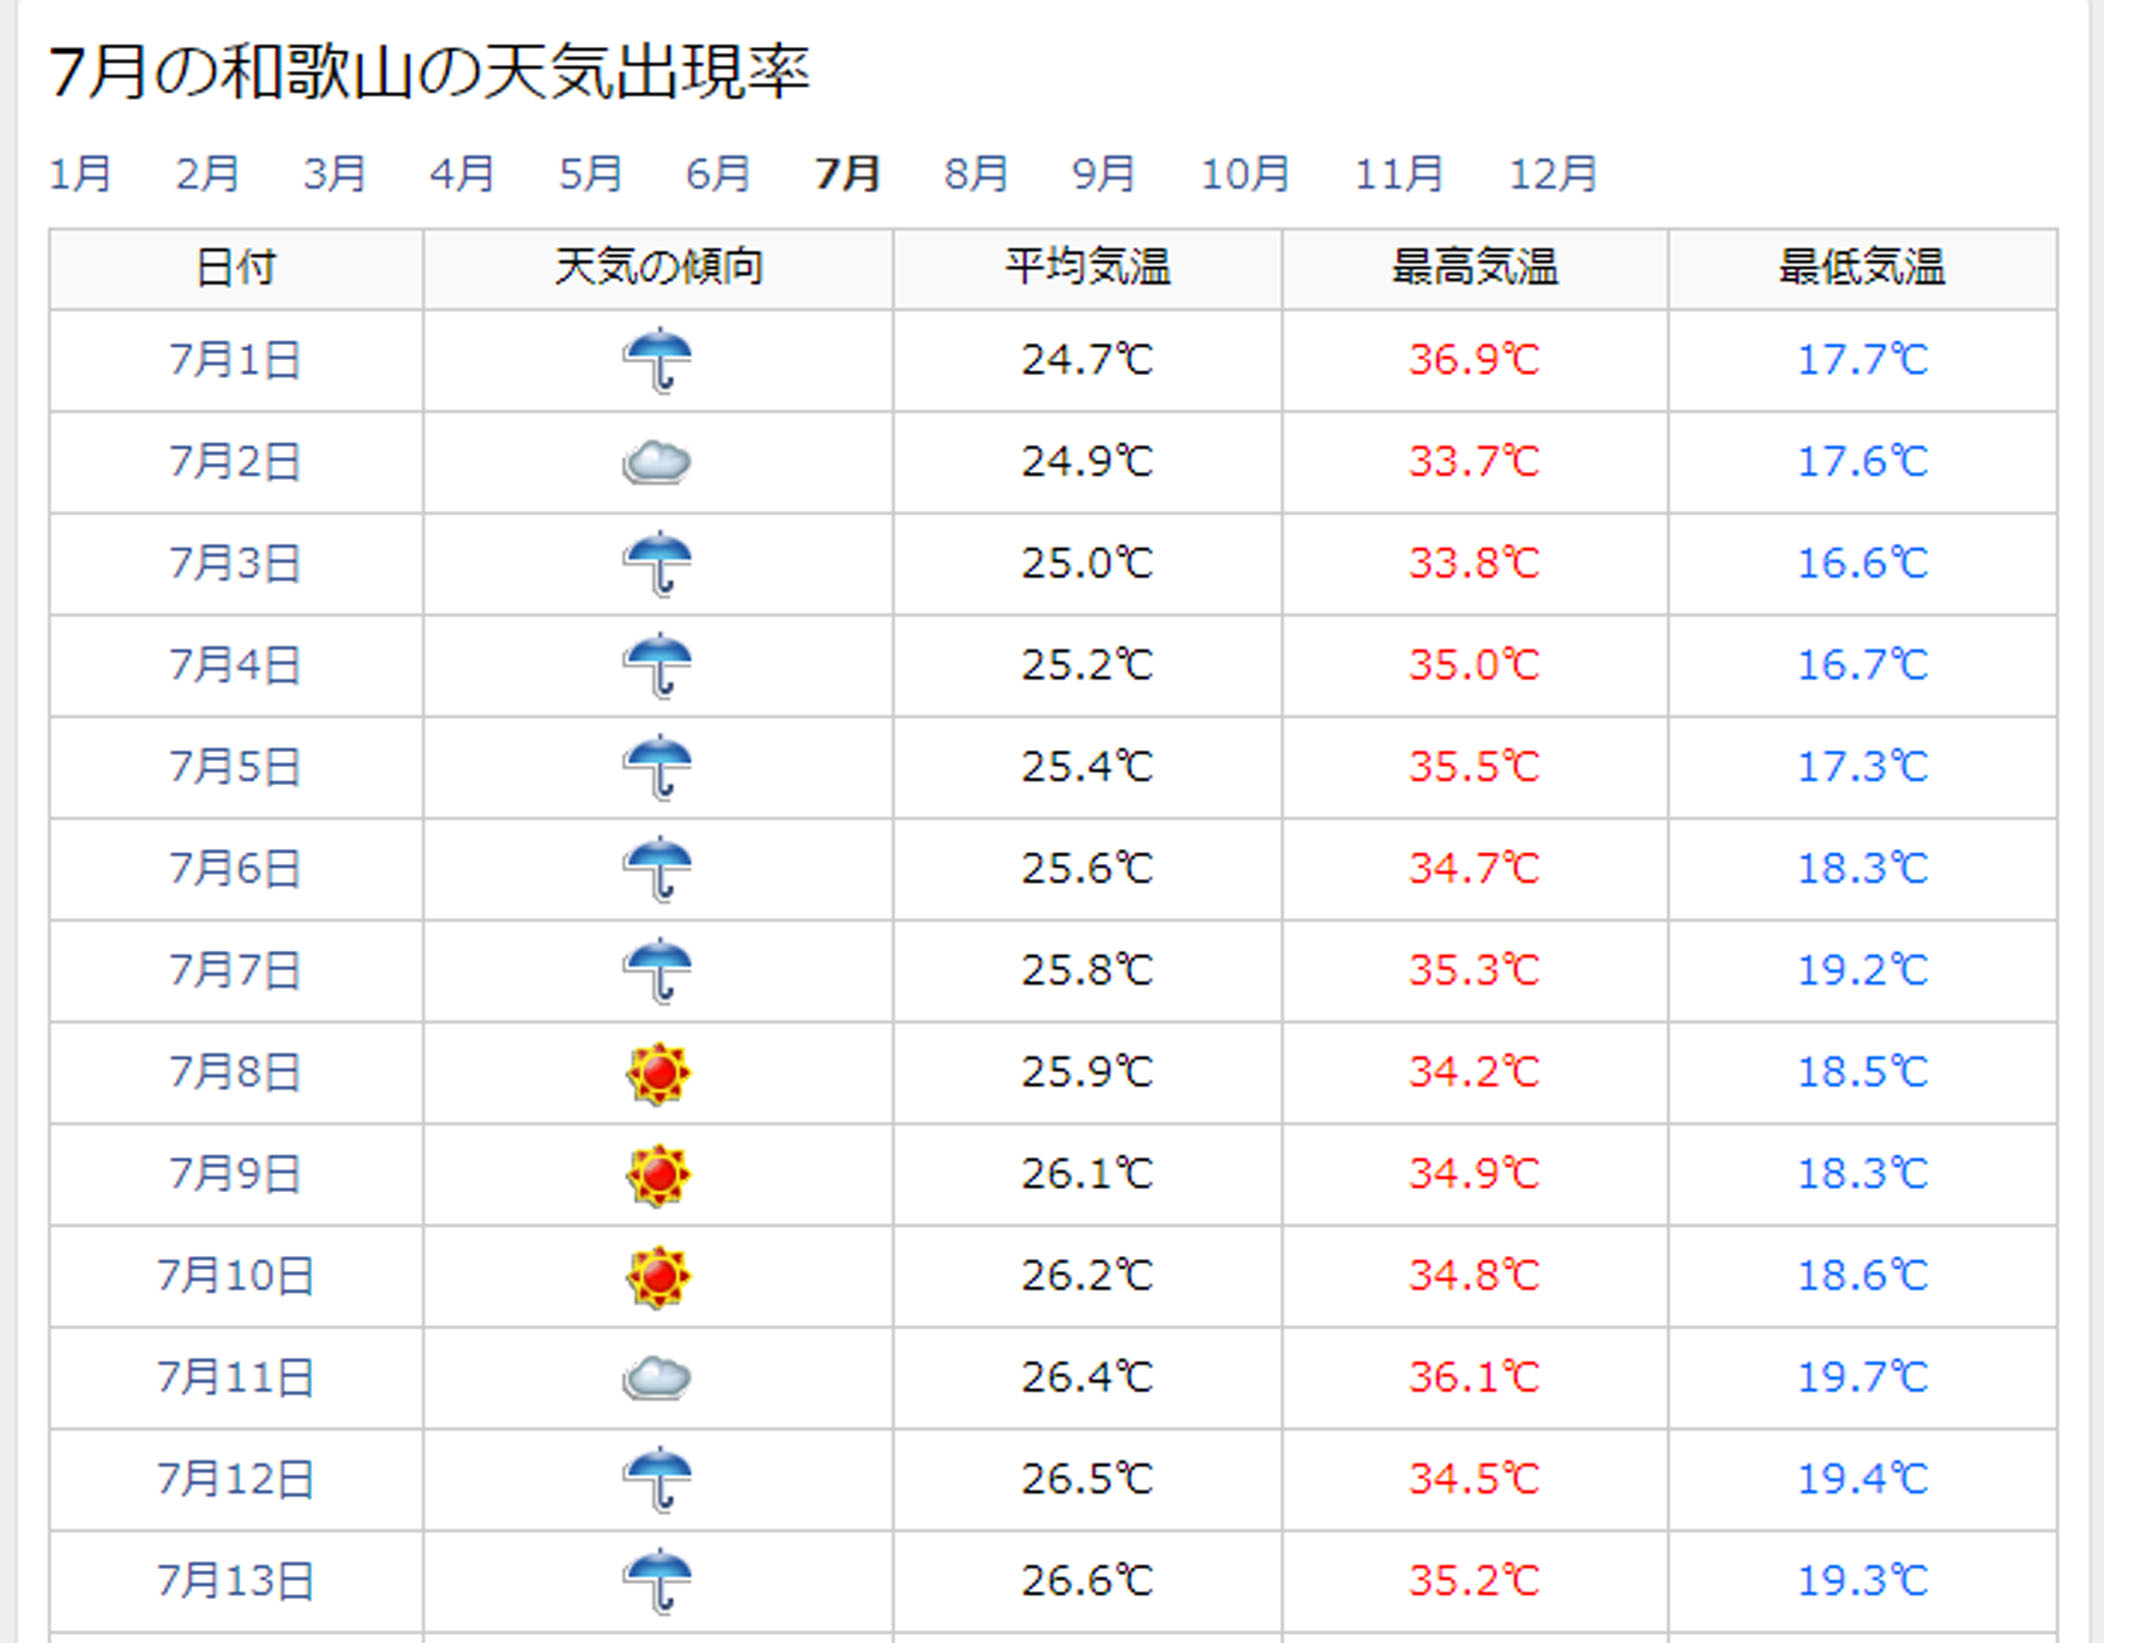Switch to the 4月 month tab
2133x1643 pixels.
pyautogui.click(x=462, y=174)
